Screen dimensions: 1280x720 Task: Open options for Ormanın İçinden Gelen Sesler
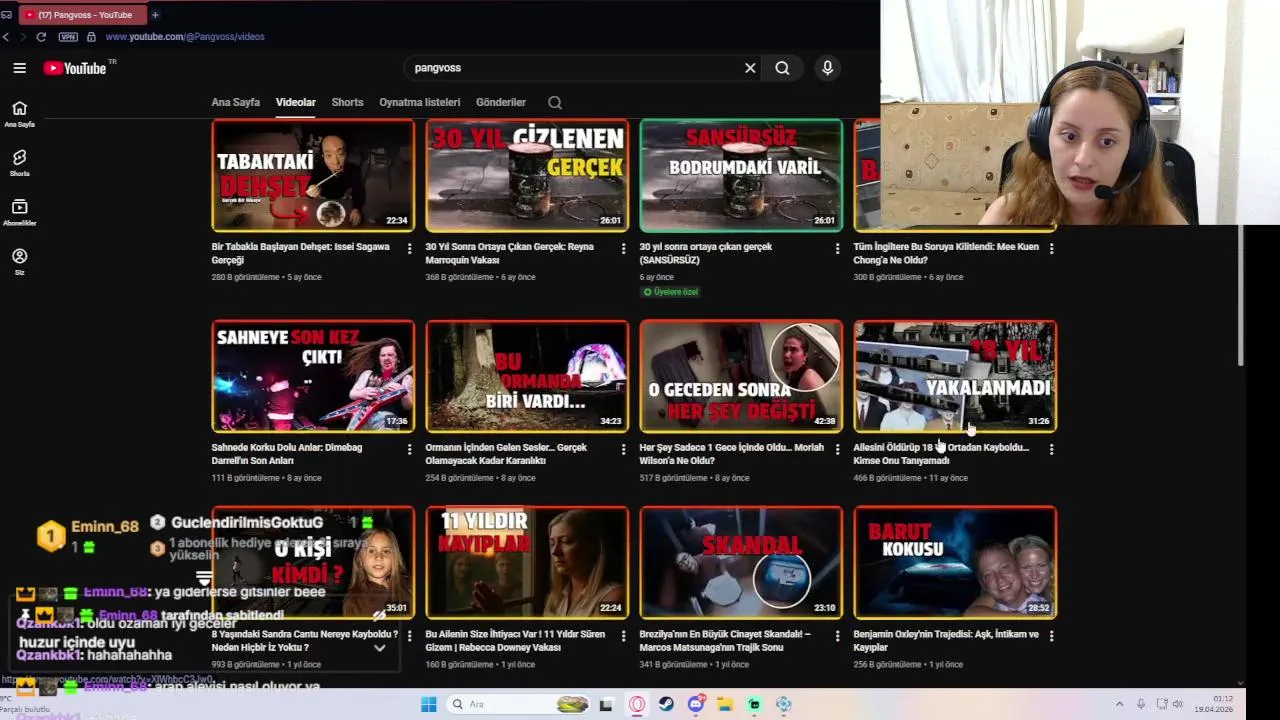[x=623, y=449]
